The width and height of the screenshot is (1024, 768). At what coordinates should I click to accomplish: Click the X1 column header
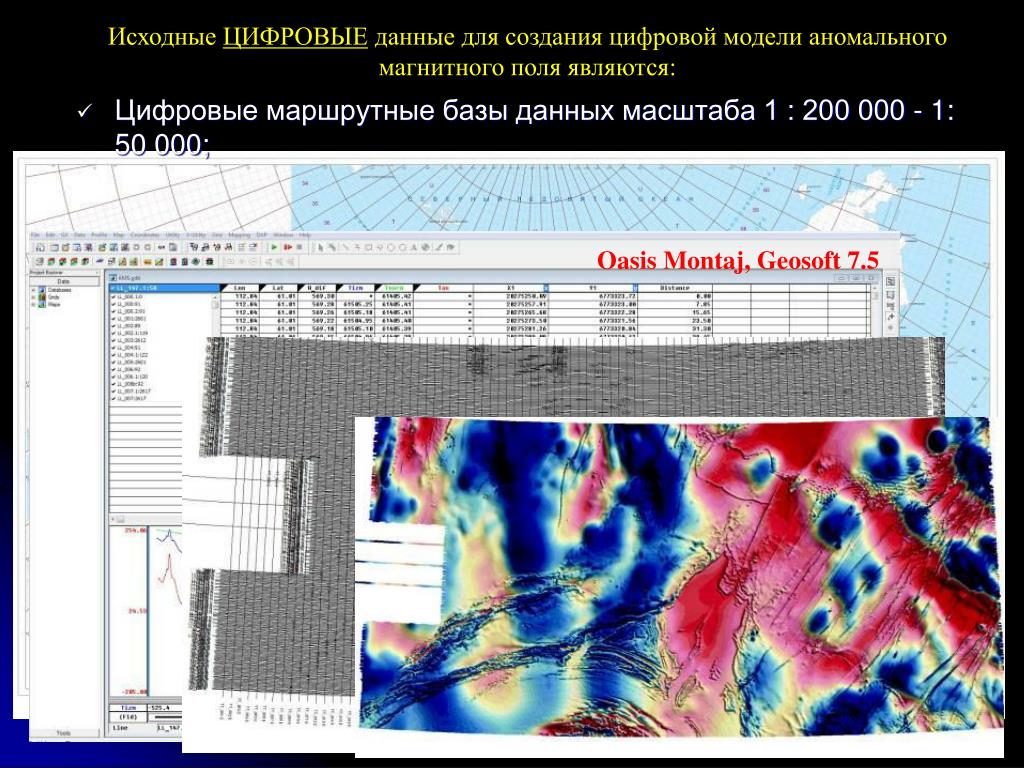[511, 288]
